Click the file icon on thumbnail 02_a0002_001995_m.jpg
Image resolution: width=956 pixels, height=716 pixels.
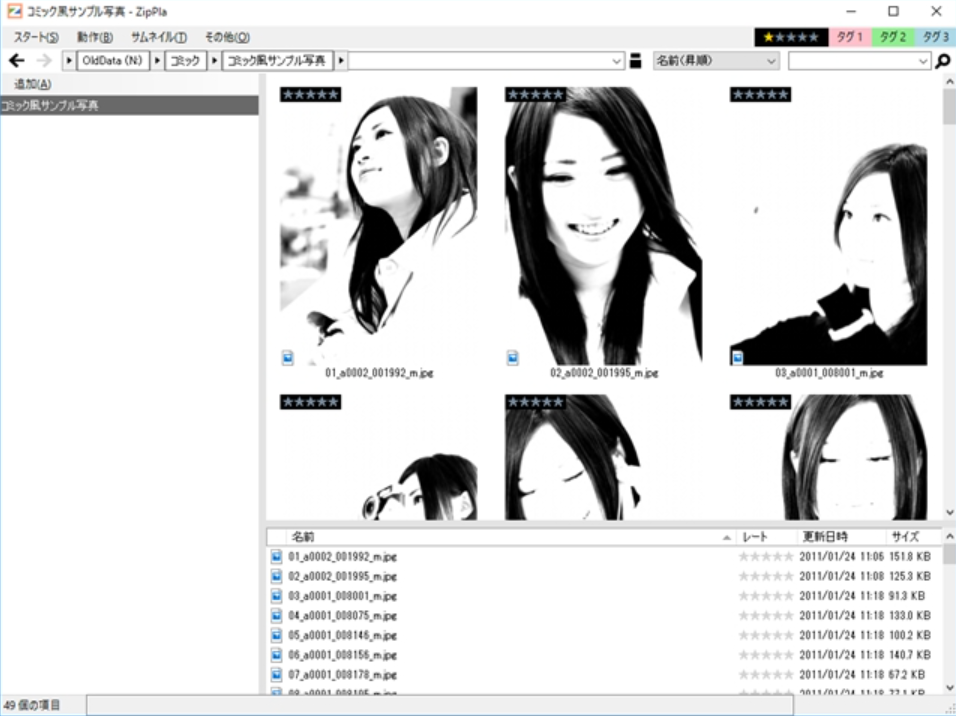pyautogui.click(x=513, y=358)
